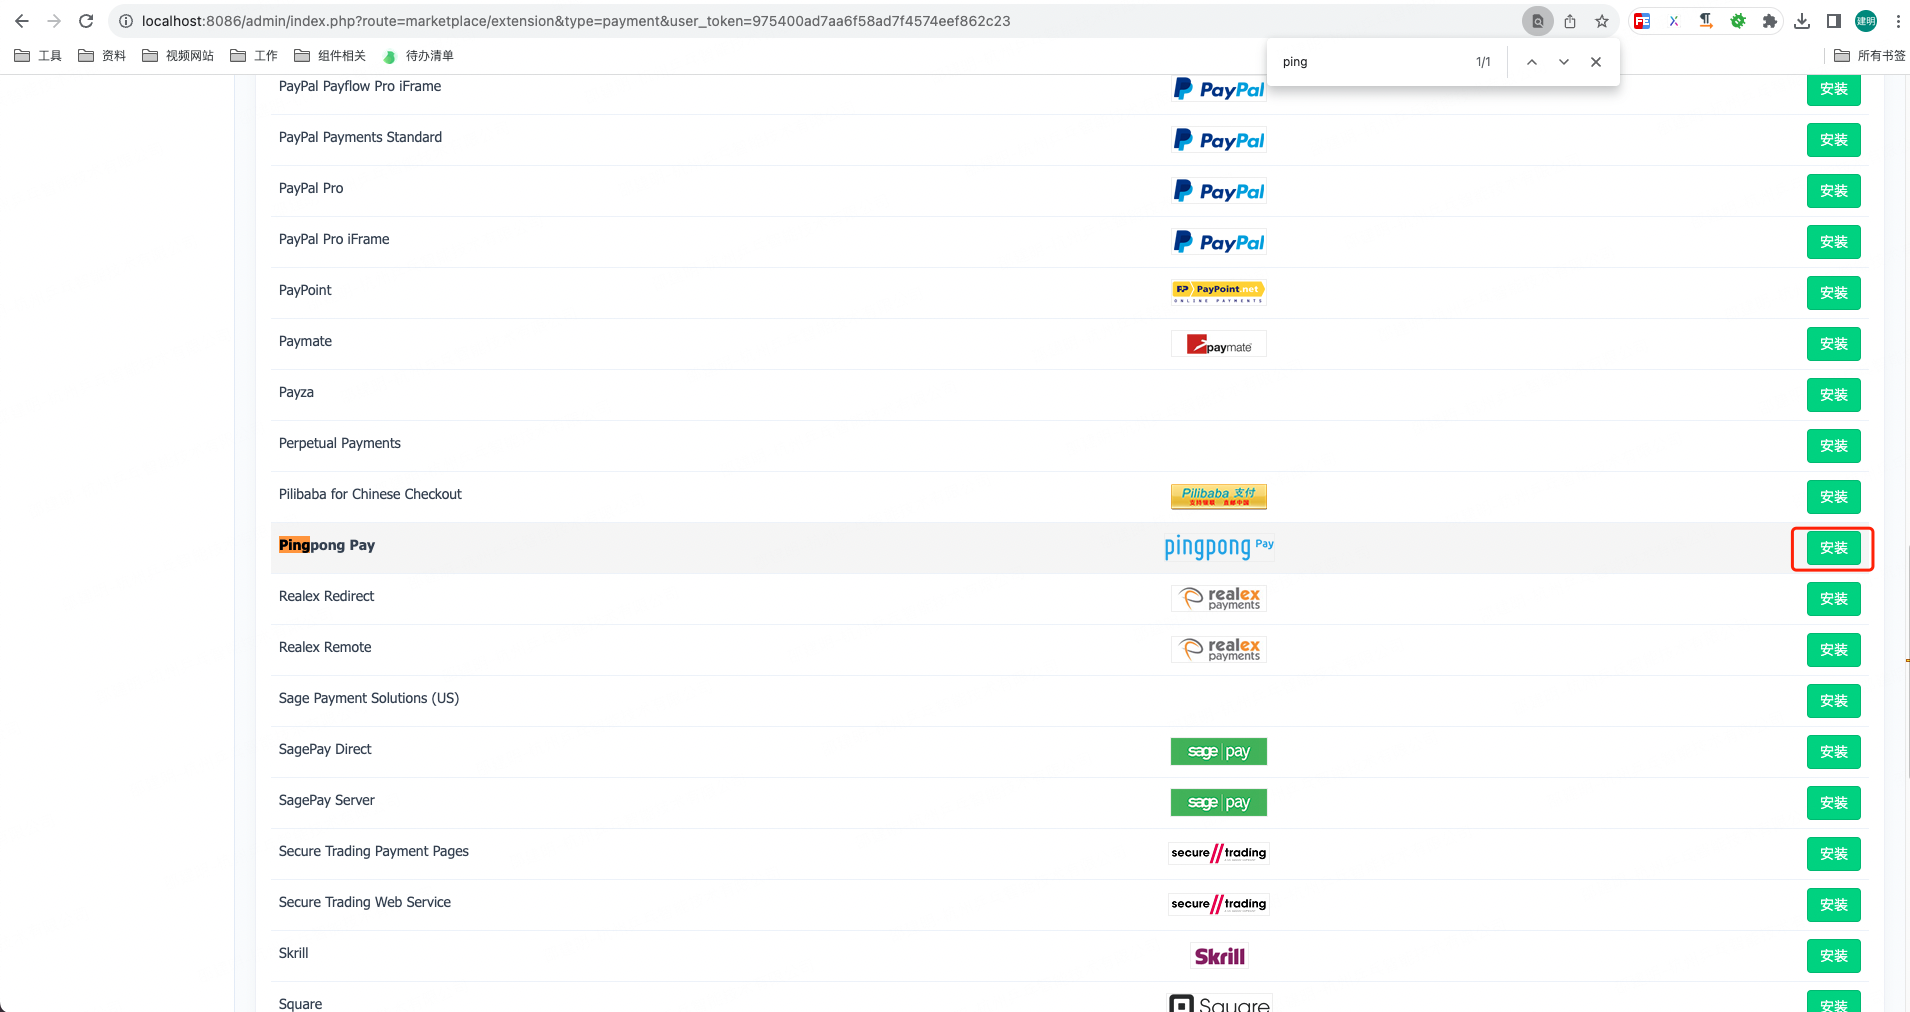
Task: Close the find-in-page bar
Action: (x=1596, y=62)
